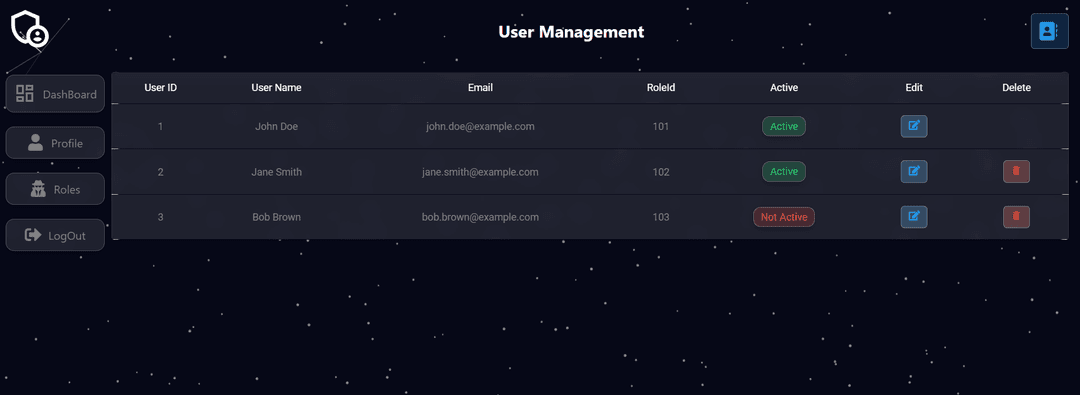Click the Active column header
1080x395 pixels.
(x=784, y=88)
